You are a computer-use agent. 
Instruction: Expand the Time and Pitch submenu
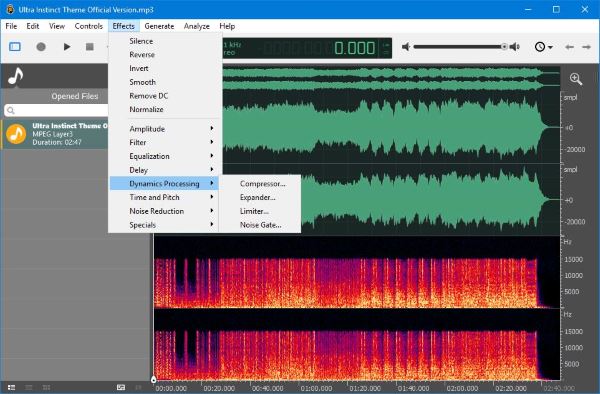click(x=164, y=197)
